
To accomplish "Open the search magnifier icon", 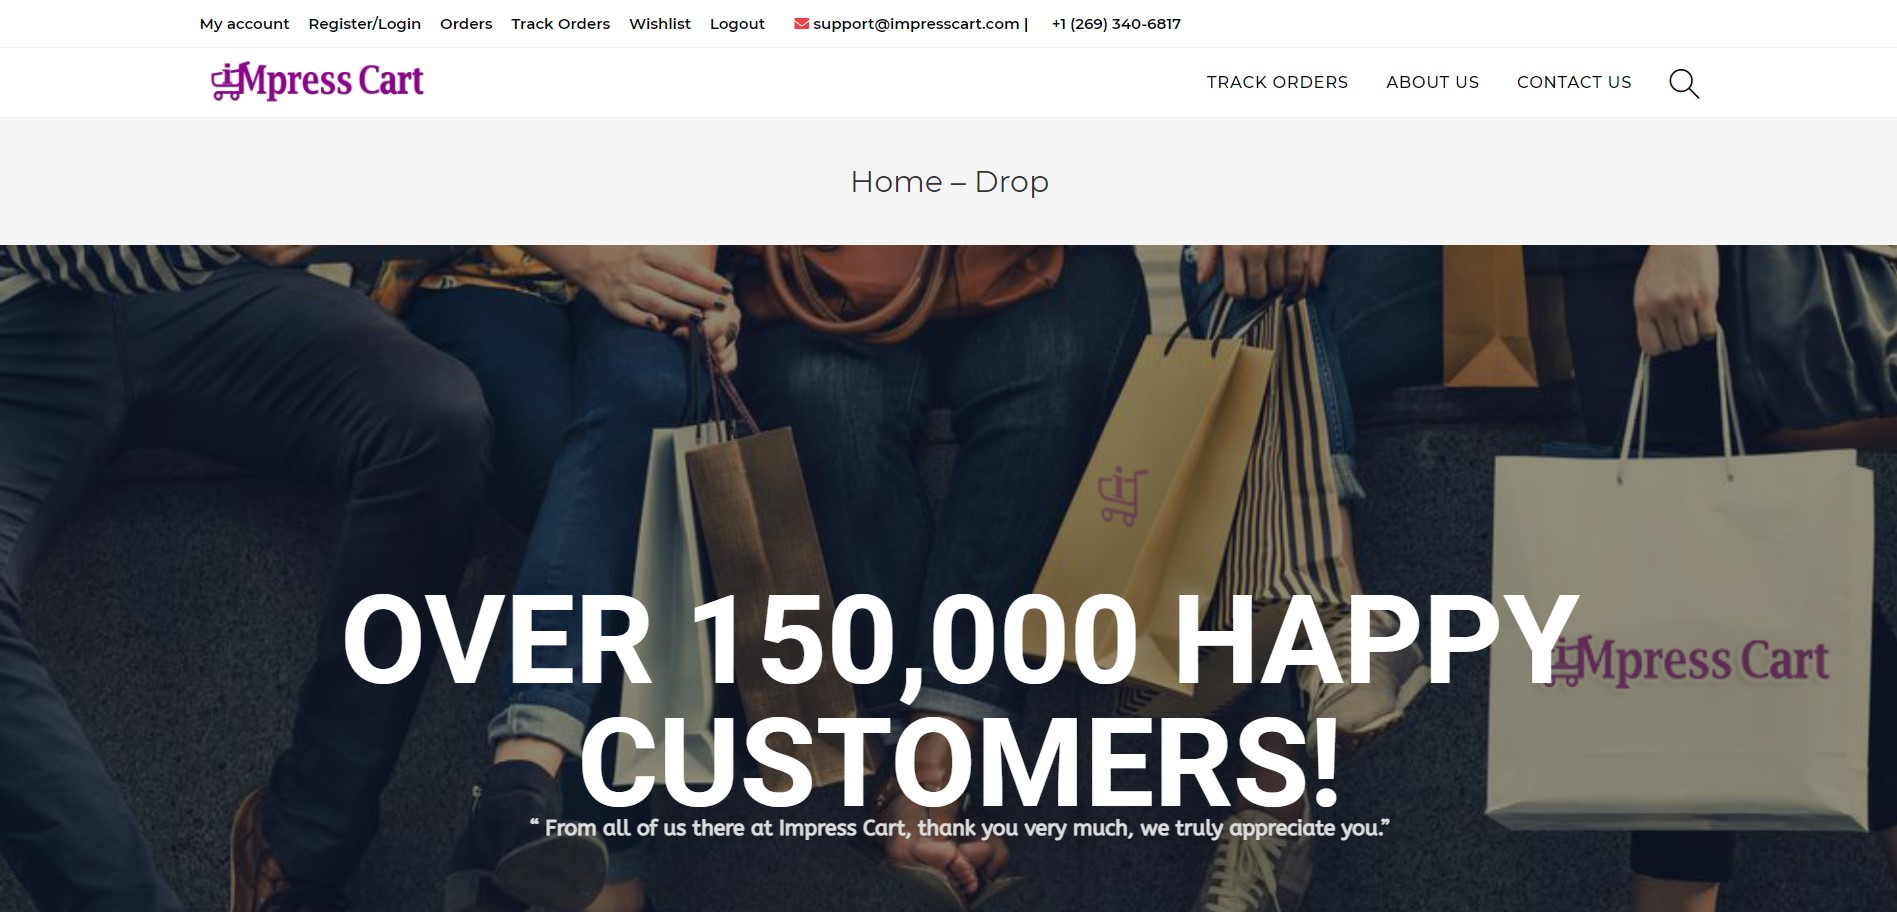I will pyautogui.click(x=1684, y=83).
